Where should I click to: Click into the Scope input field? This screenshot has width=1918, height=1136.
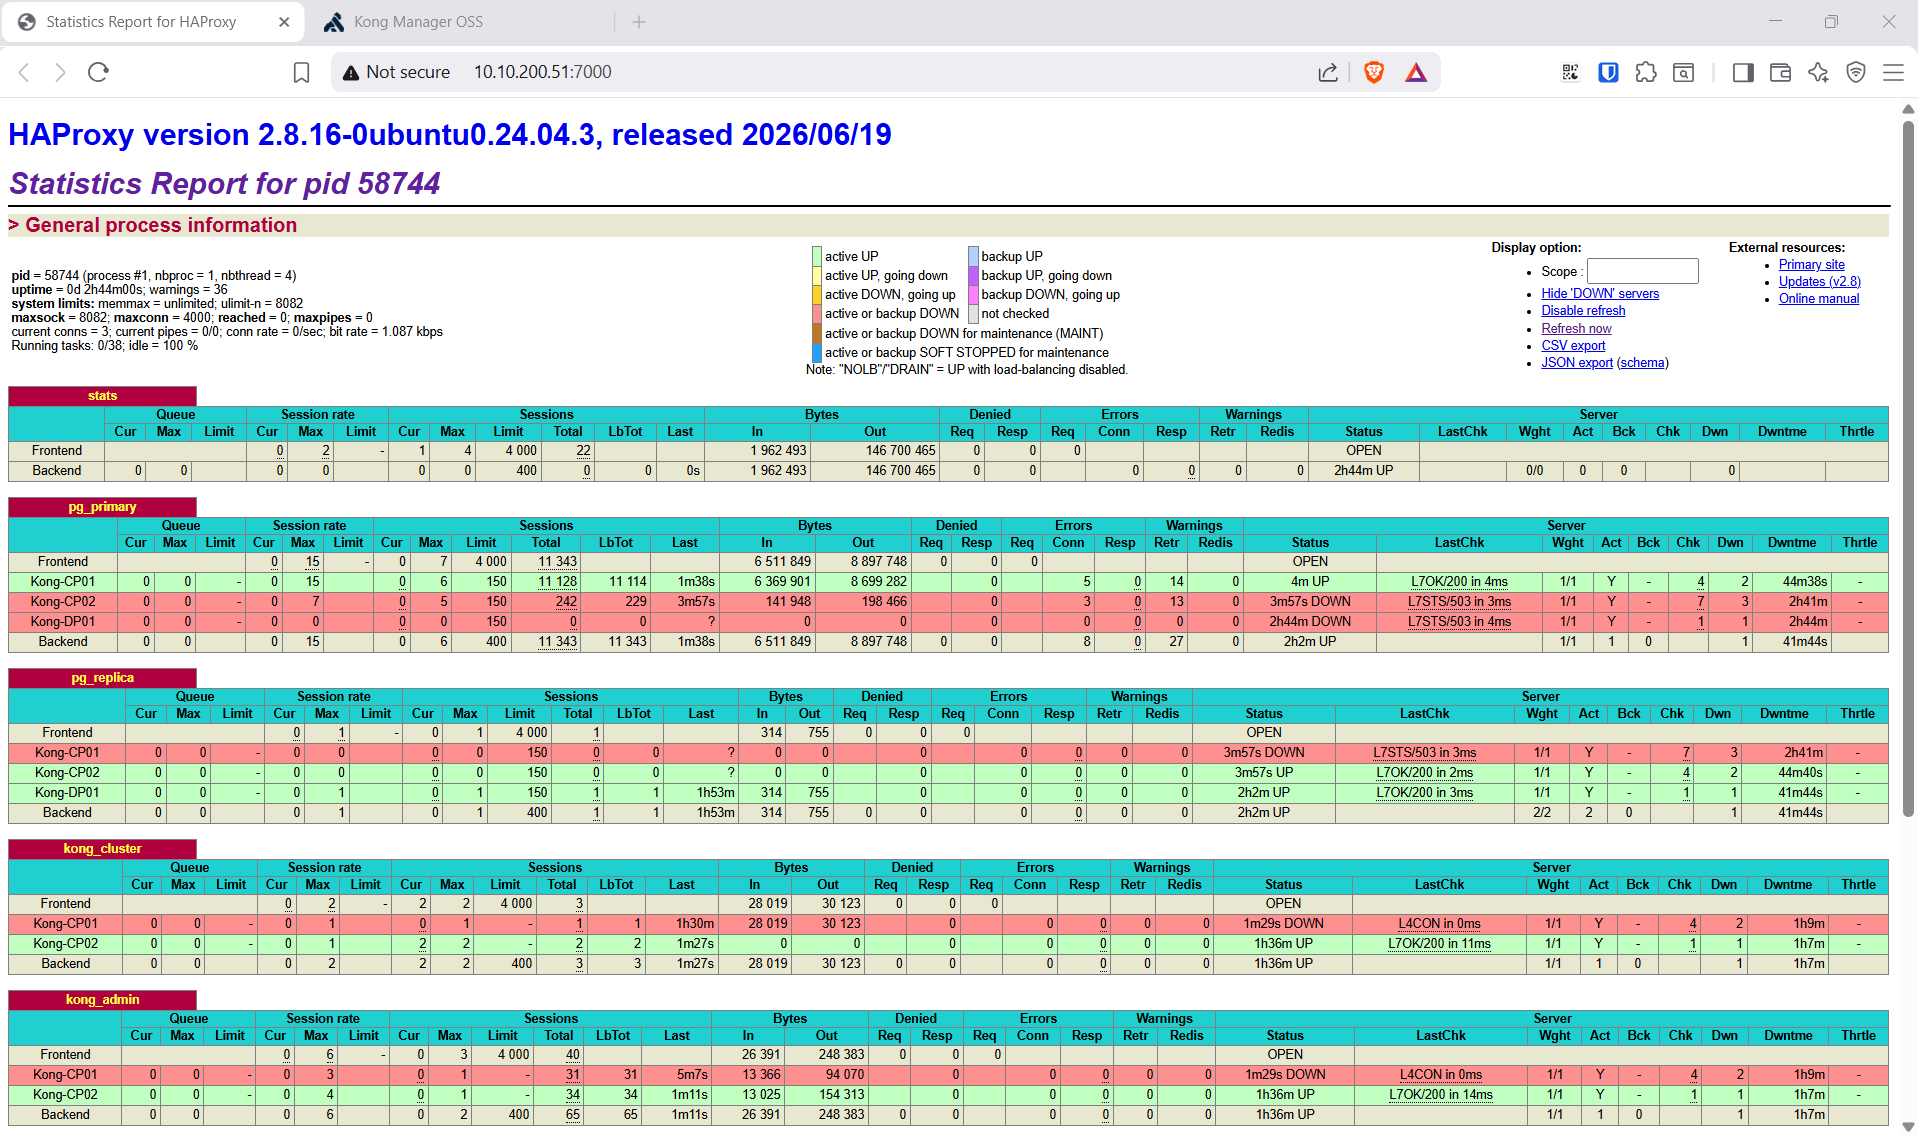(1642, 271)
